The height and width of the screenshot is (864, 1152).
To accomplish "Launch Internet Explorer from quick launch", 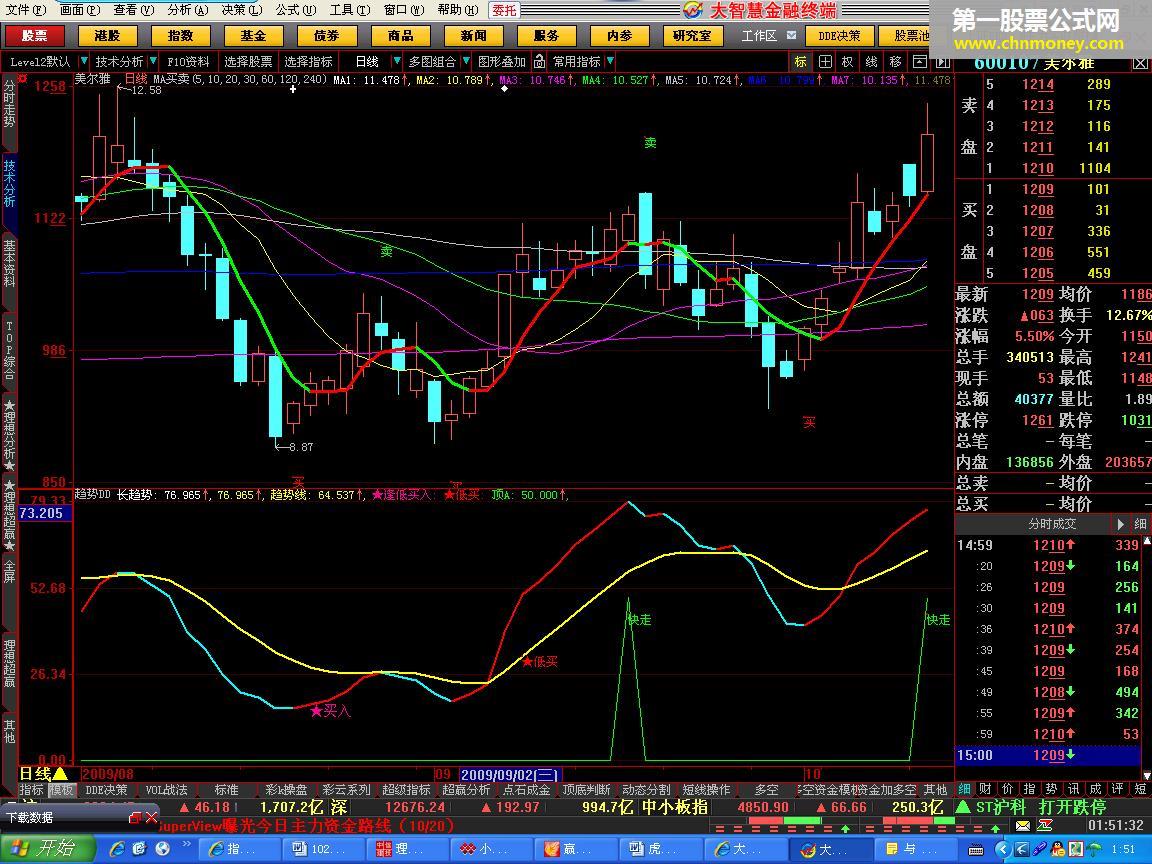I will pos(117,849).
